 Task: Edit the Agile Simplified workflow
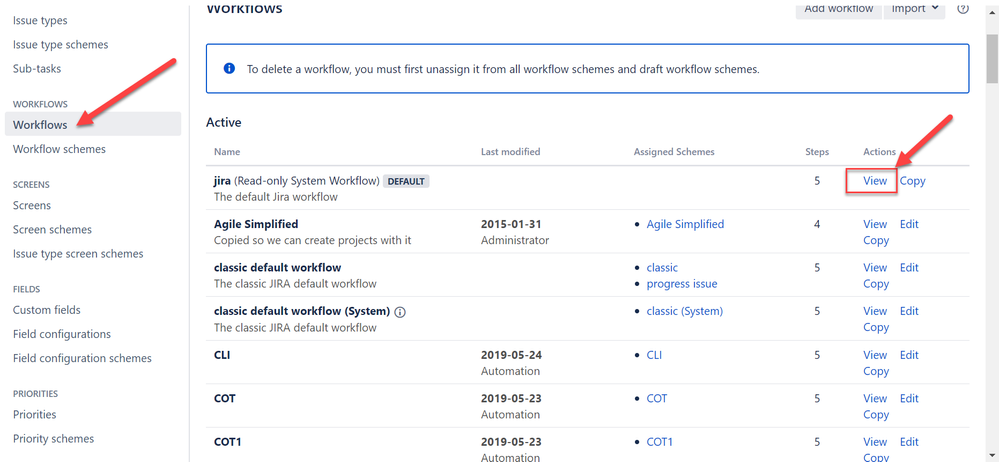point(908,224)
